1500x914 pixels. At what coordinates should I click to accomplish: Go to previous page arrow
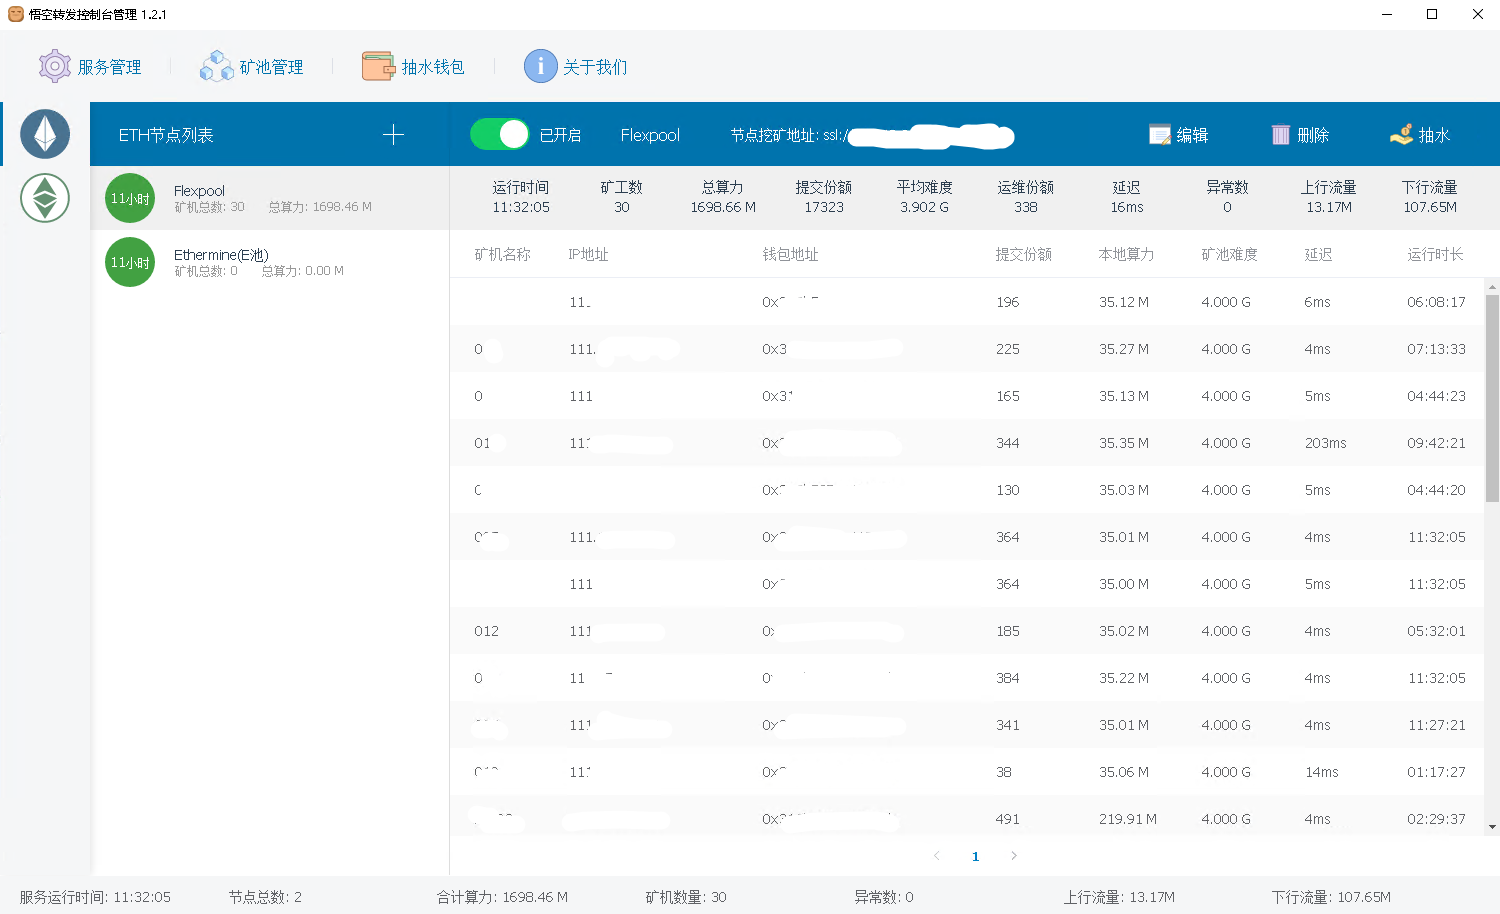tap(937, 856)
